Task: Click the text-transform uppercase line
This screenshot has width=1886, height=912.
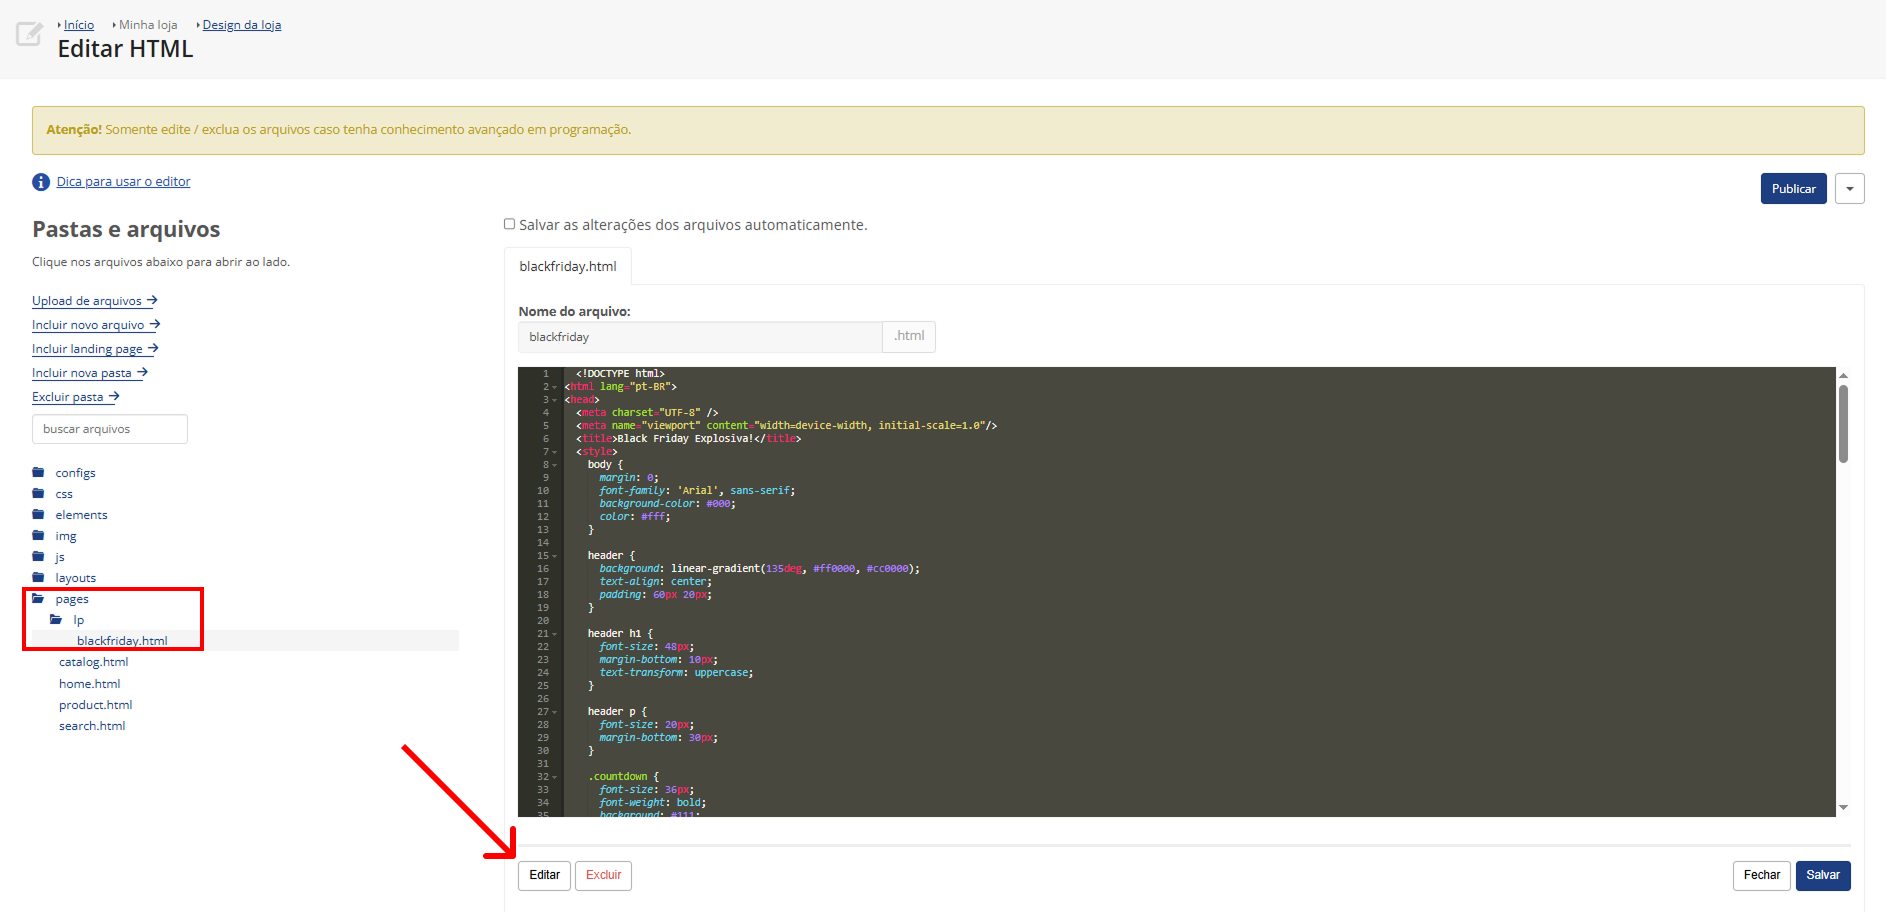Action: [x=676, y=673]
